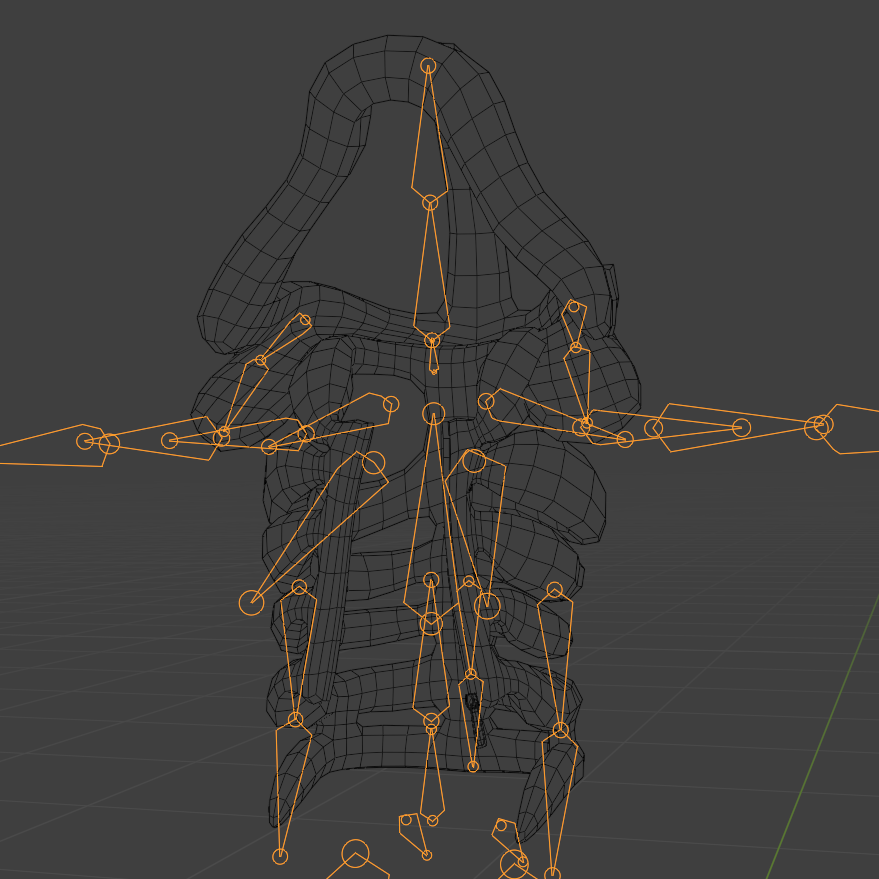Select the lowest right leg bone near floor
Viewport: 879px width, 879px height.
pos(558,804)
